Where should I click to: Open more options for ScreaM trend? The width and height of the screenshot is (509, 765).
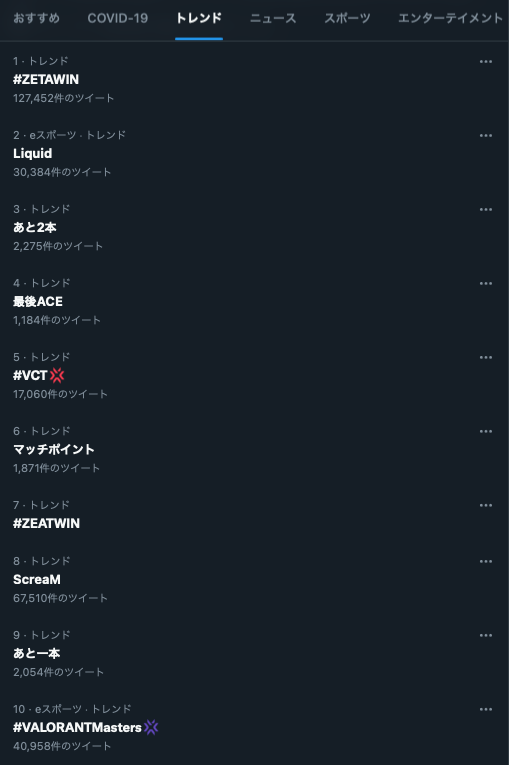click(486, 562)
